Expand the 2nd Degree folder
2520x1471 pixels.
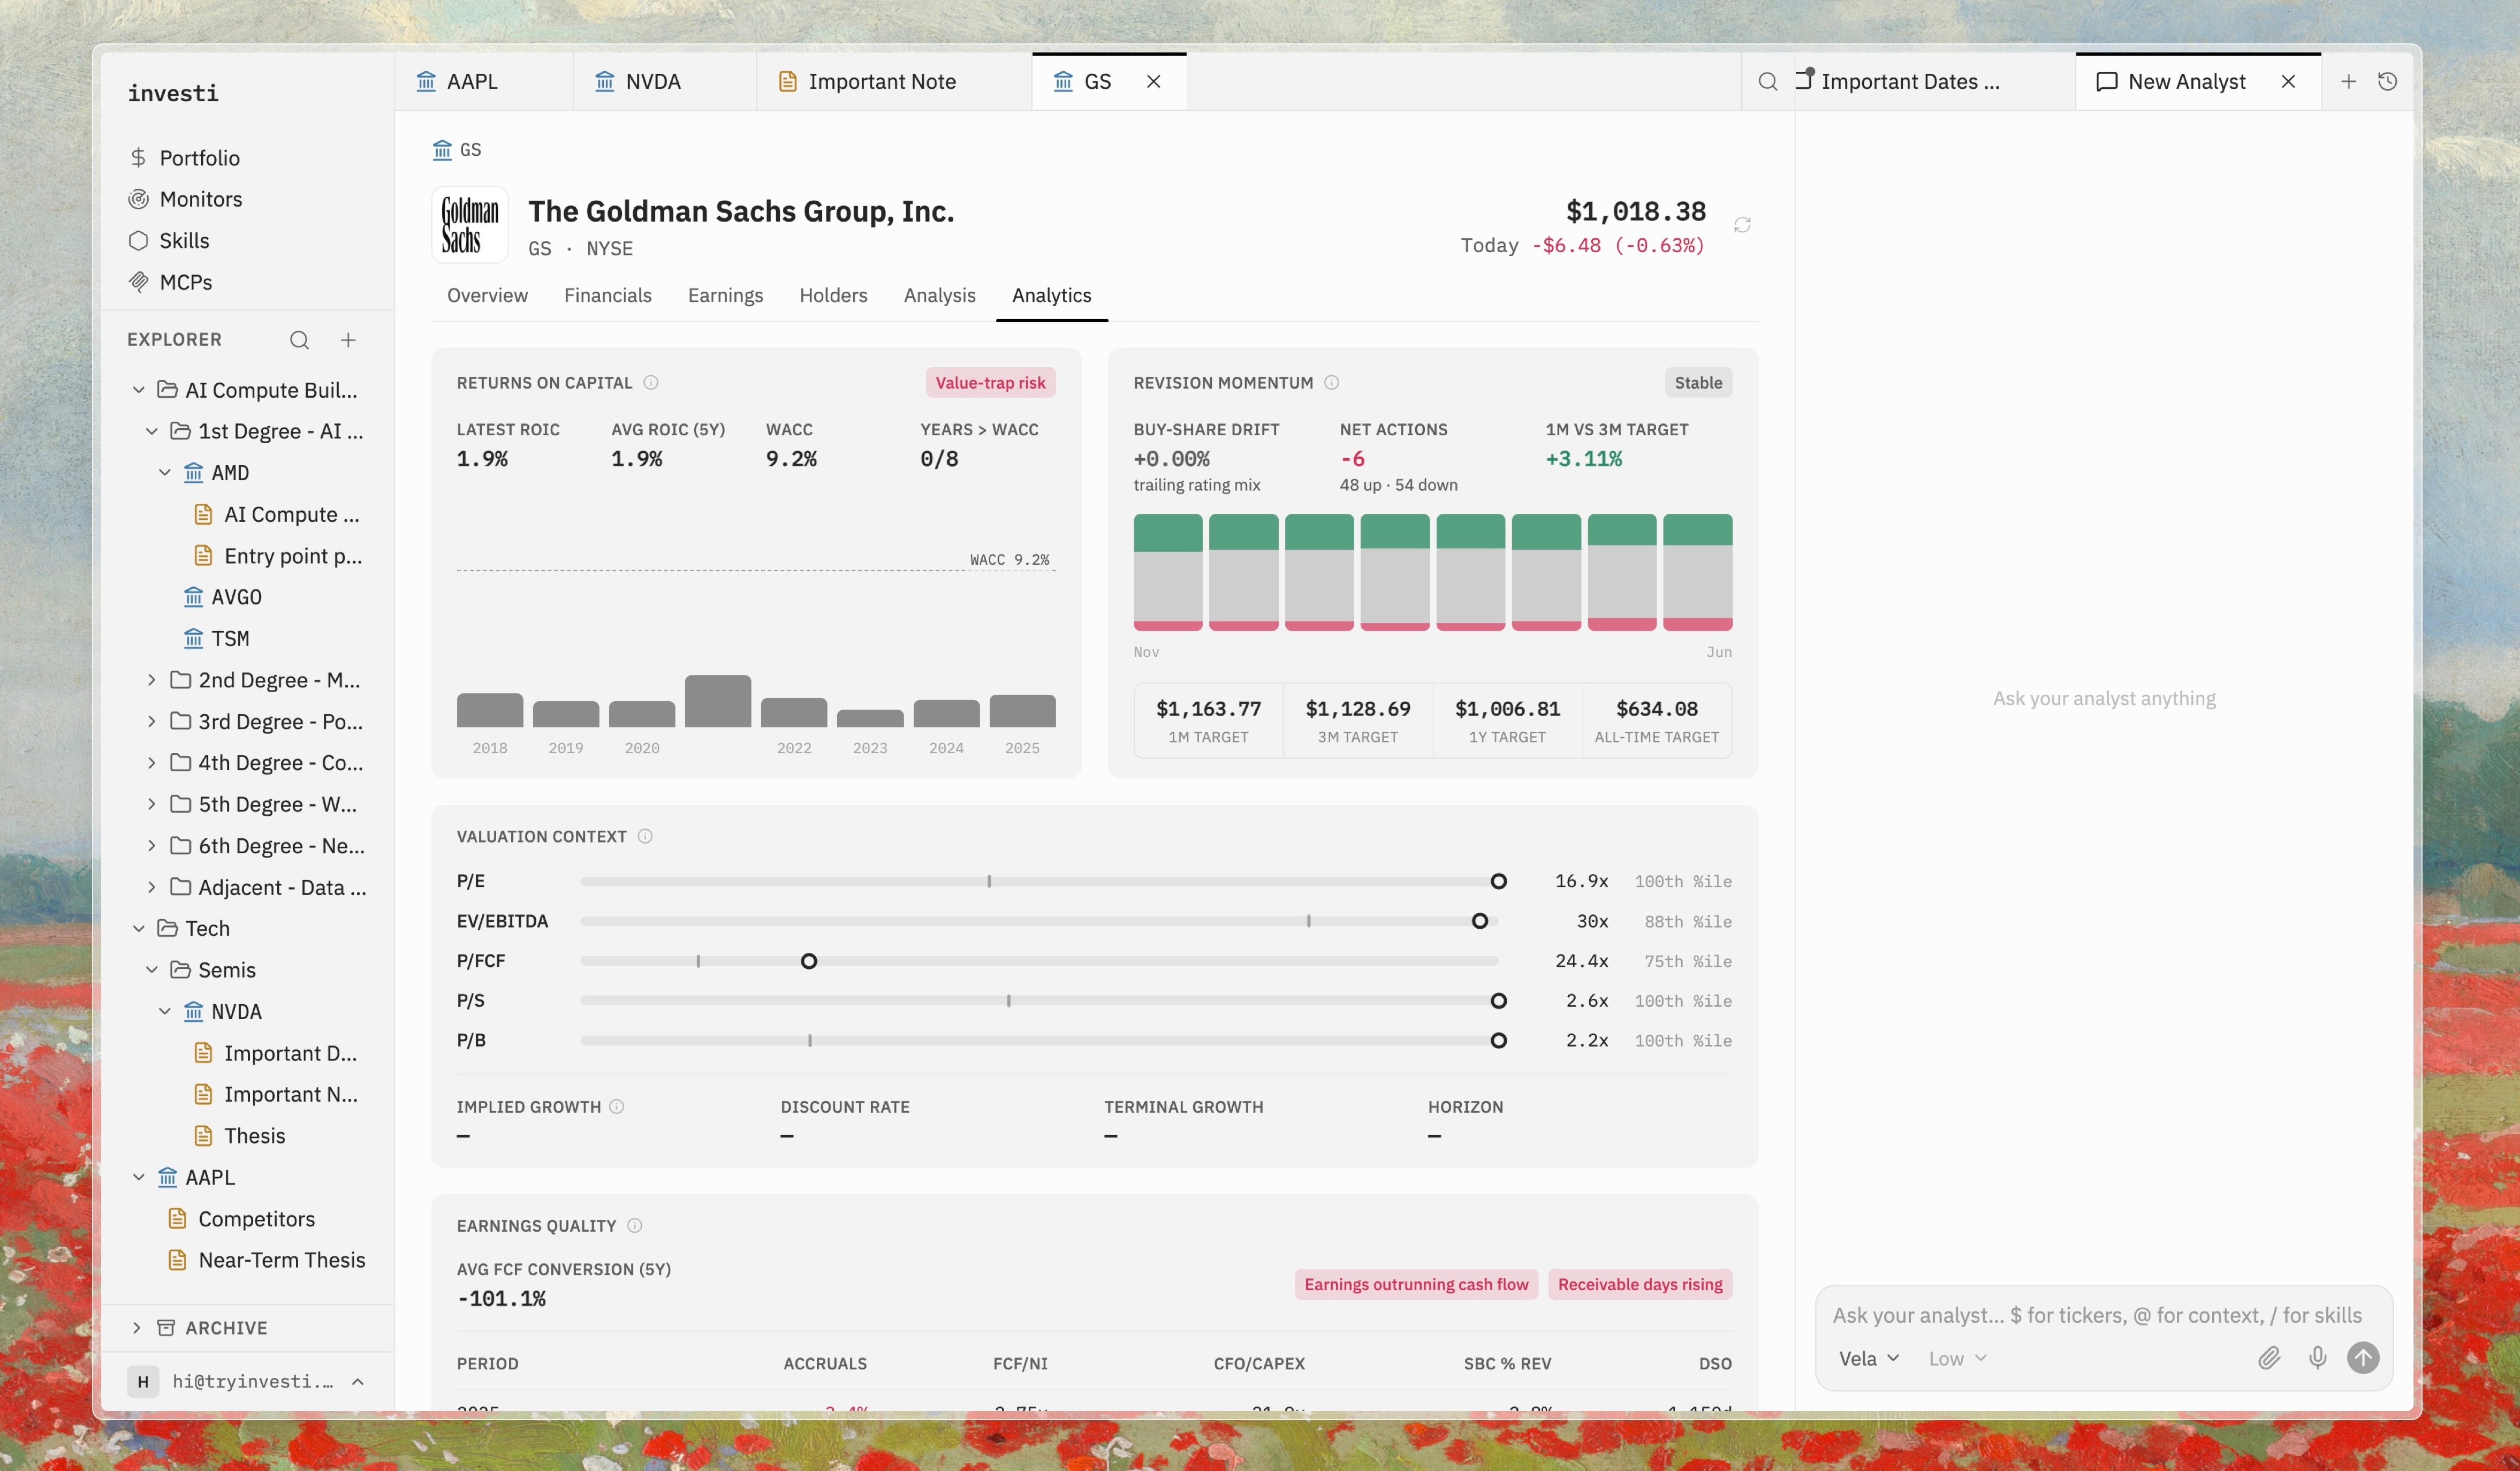[152, 680]
